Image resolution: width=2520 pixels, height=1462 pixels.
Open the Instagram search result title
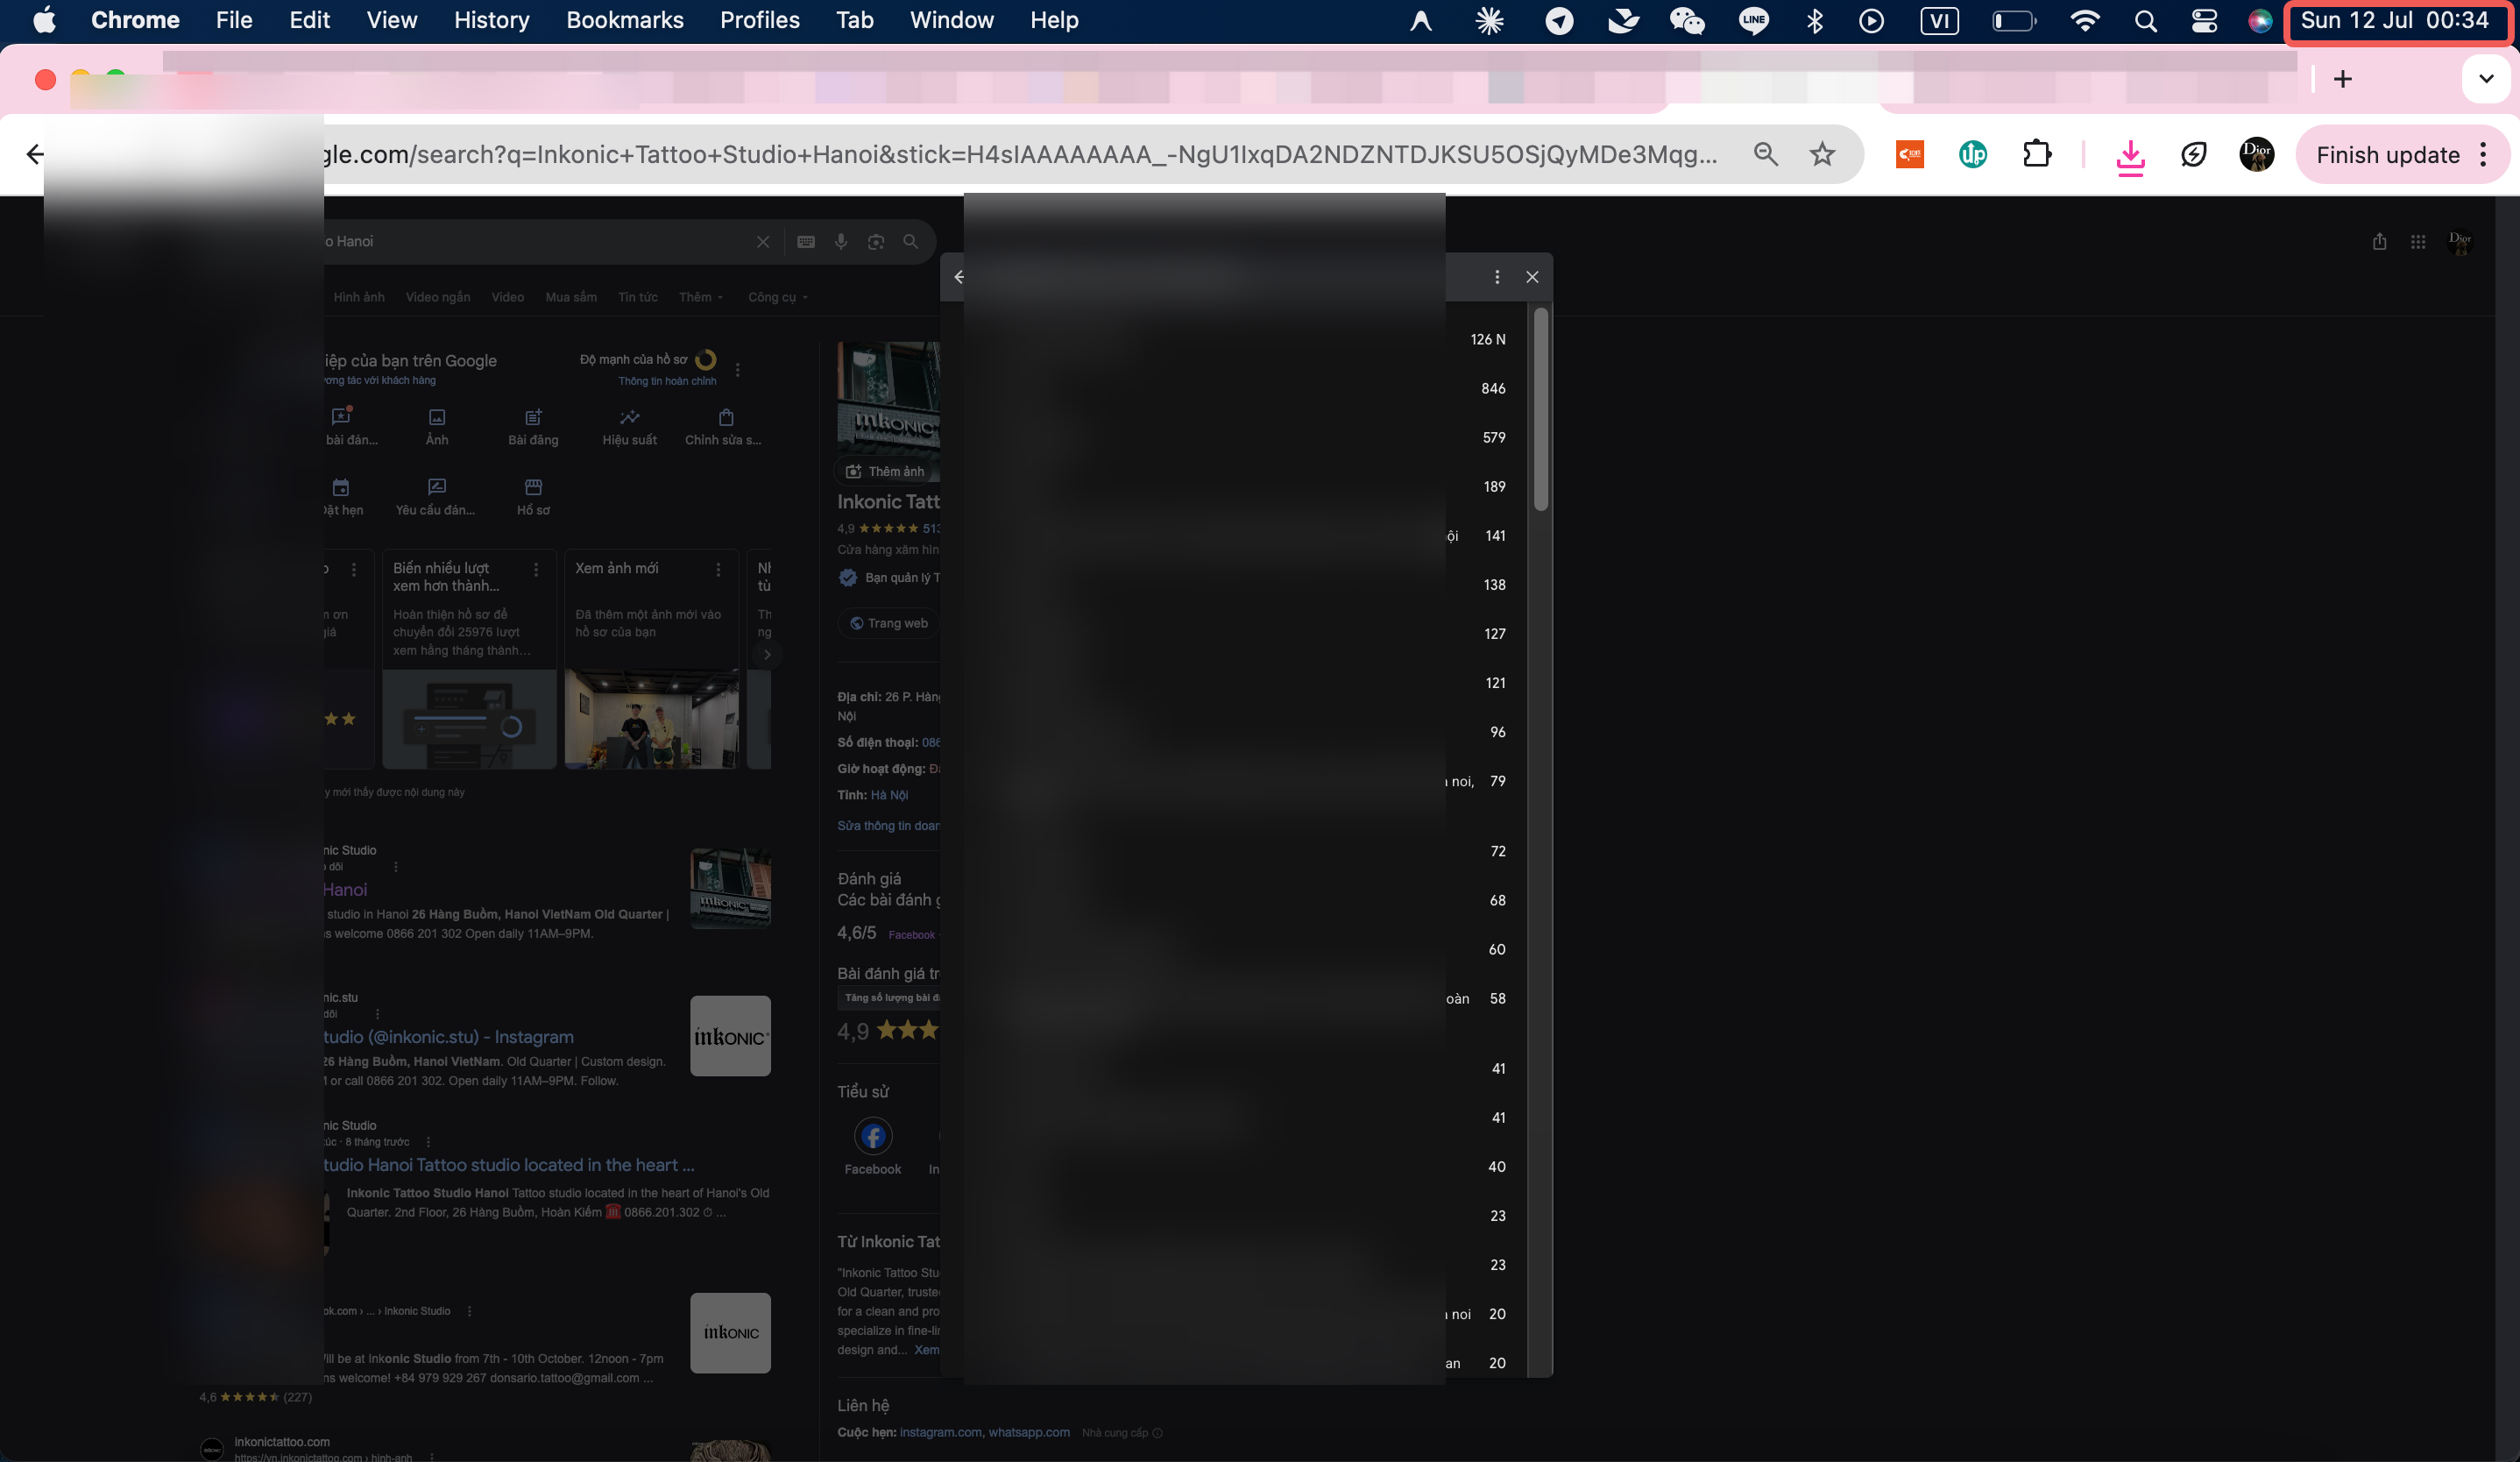(x=448, y=1037)
